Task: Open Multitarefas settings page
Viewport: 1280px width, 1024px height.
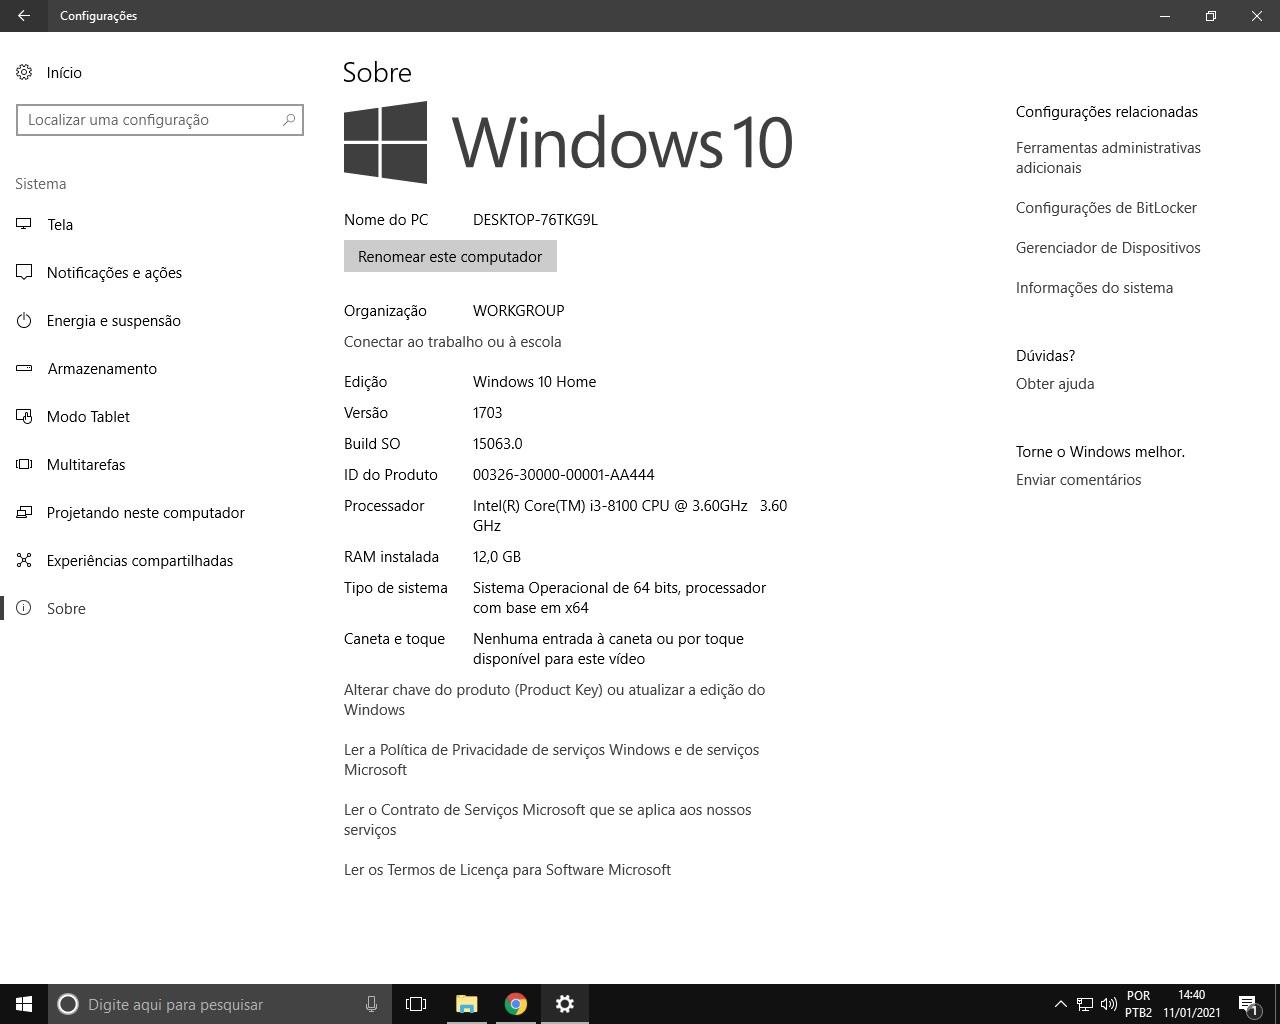Action: [160, 464]
